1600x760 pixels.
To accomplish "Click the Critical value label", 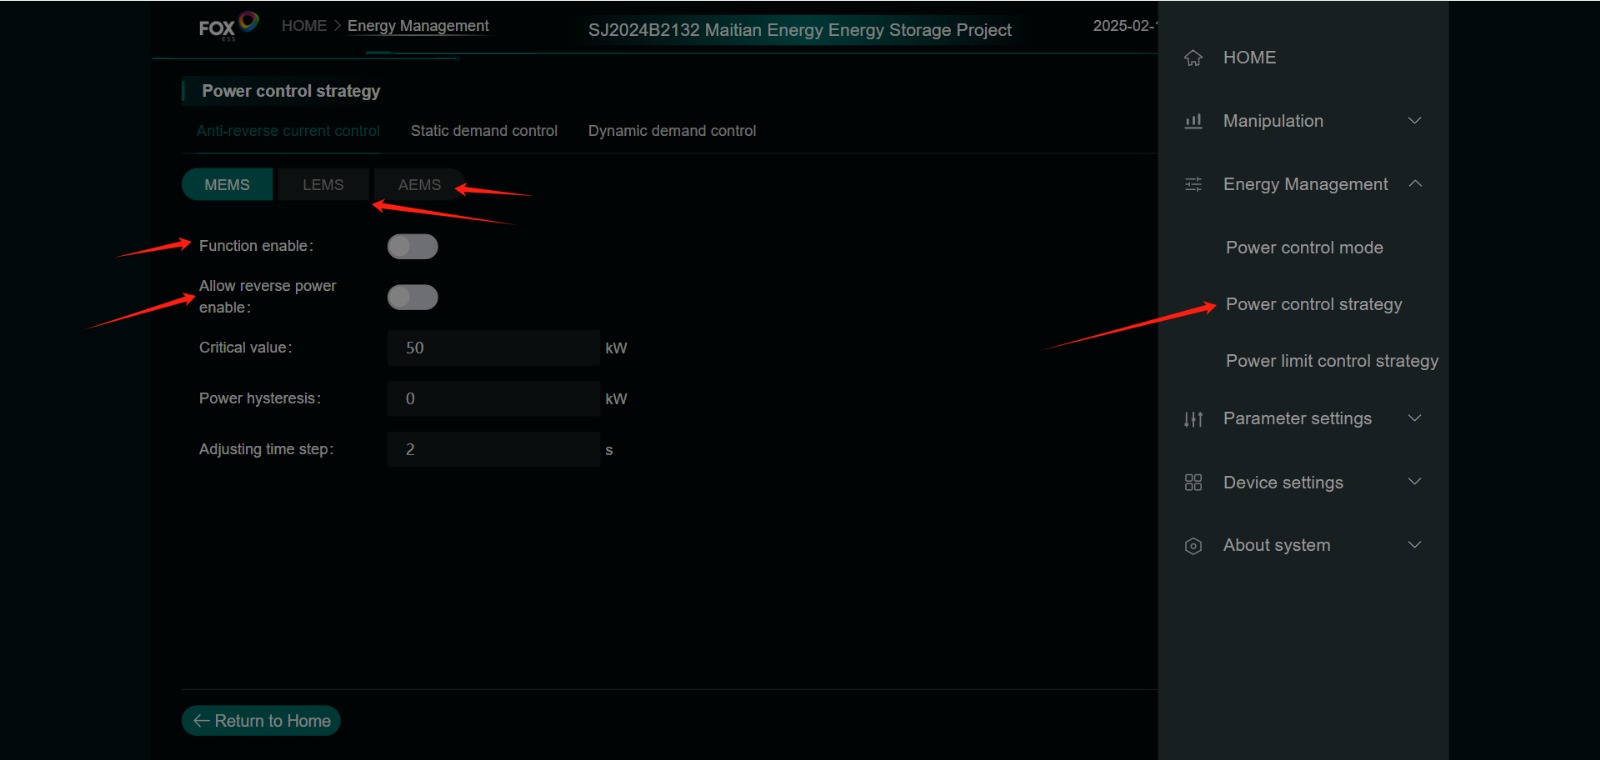I will (245, 348).
